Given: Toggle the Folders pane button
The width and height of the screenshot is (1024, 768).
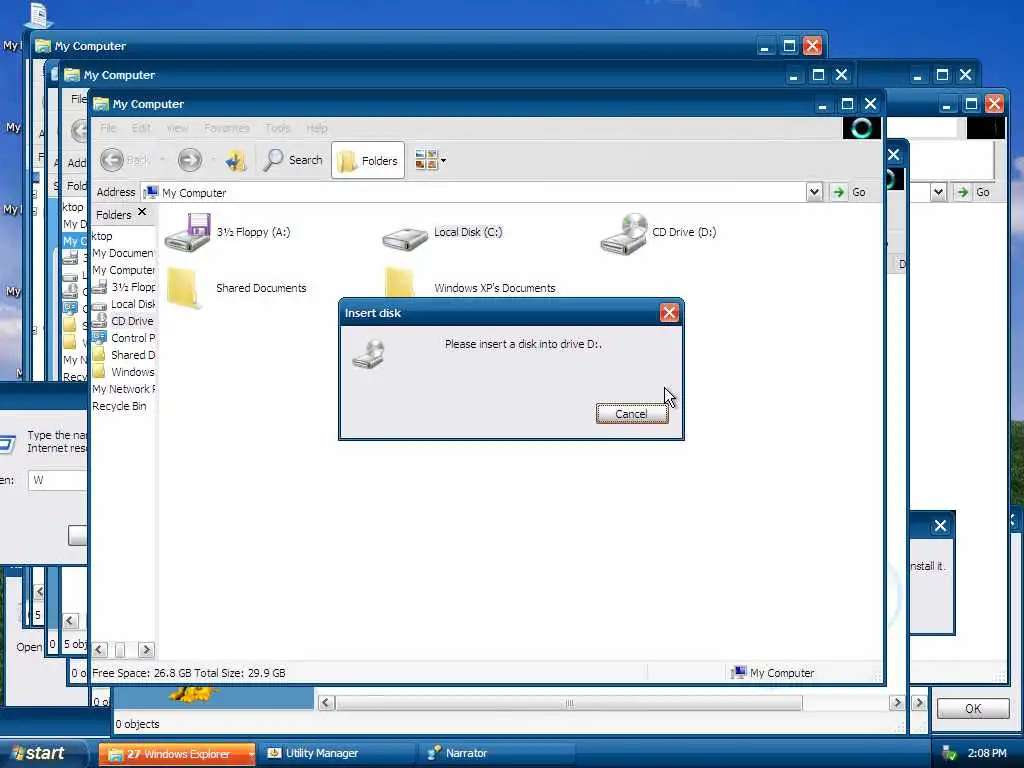Looking at the screenshot, I should click(x=368, y=160).
